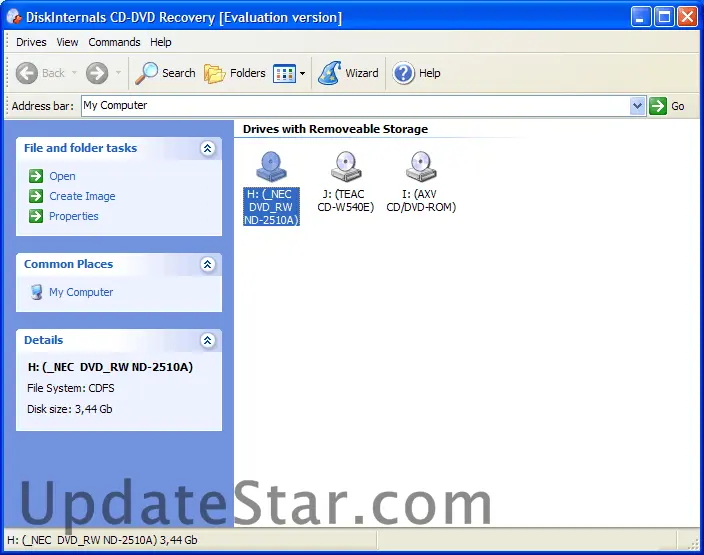Select the J: TEAC CD-W540E drive icon

346,167
